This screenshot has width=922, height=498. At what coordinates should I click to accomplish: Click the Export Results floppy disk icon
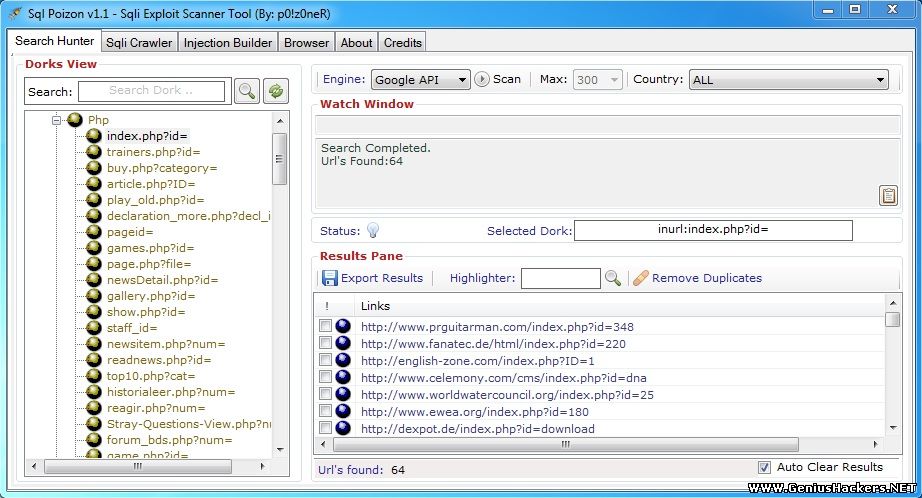329,278
